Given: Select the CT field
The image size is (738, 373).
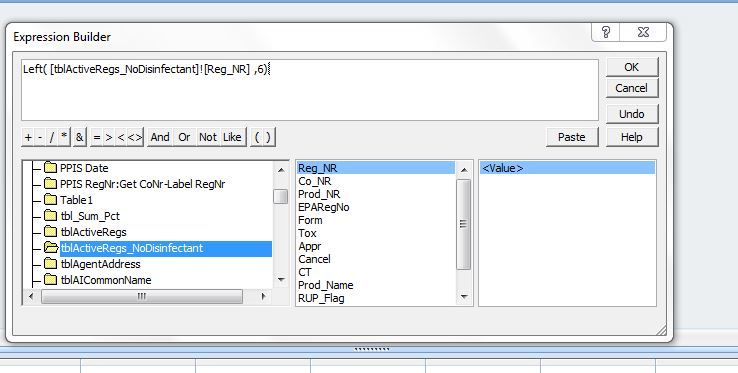Looking at the screenshot, I should (305, 272).
